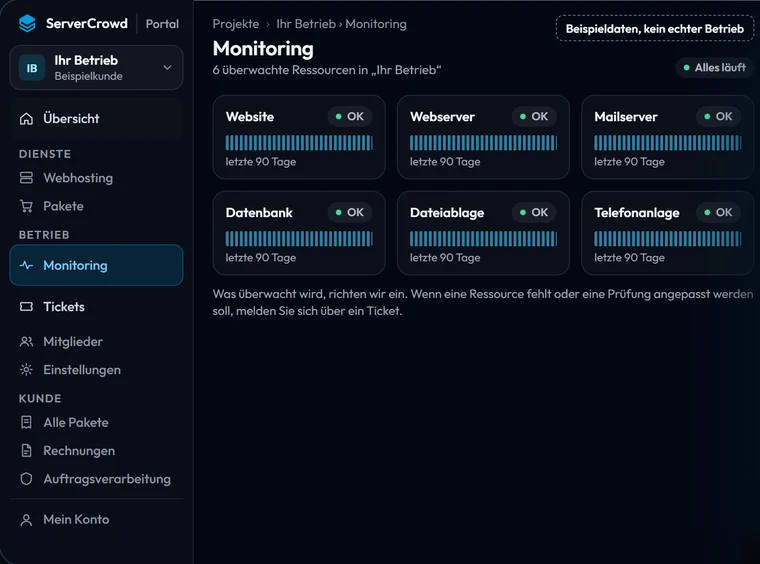Click the Beispielkunde label under Ihr Betrieb

coord(88,77)
